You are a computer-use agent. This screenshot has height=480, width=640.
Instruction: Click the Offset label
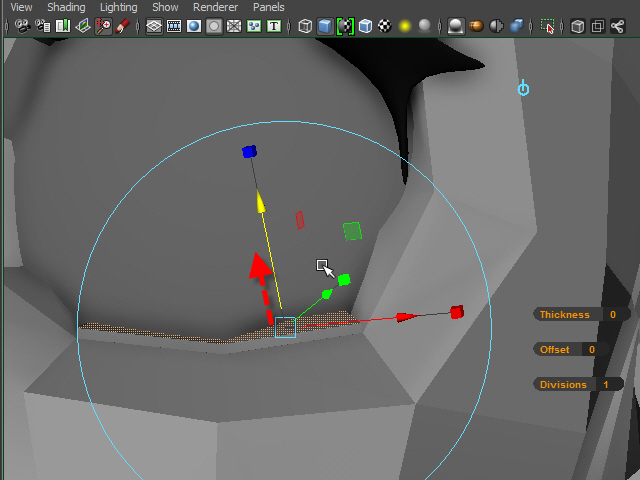point(554,349)
